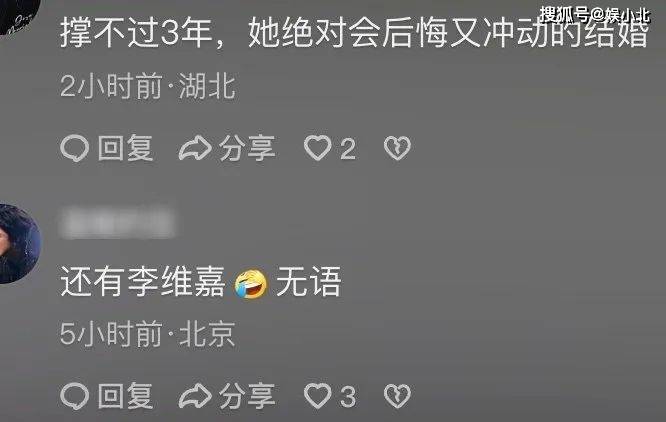This screenshot has height=422, width=666.
Task: Tap 分享 text under the Beijing comment
Action: [x=247, y=396]
